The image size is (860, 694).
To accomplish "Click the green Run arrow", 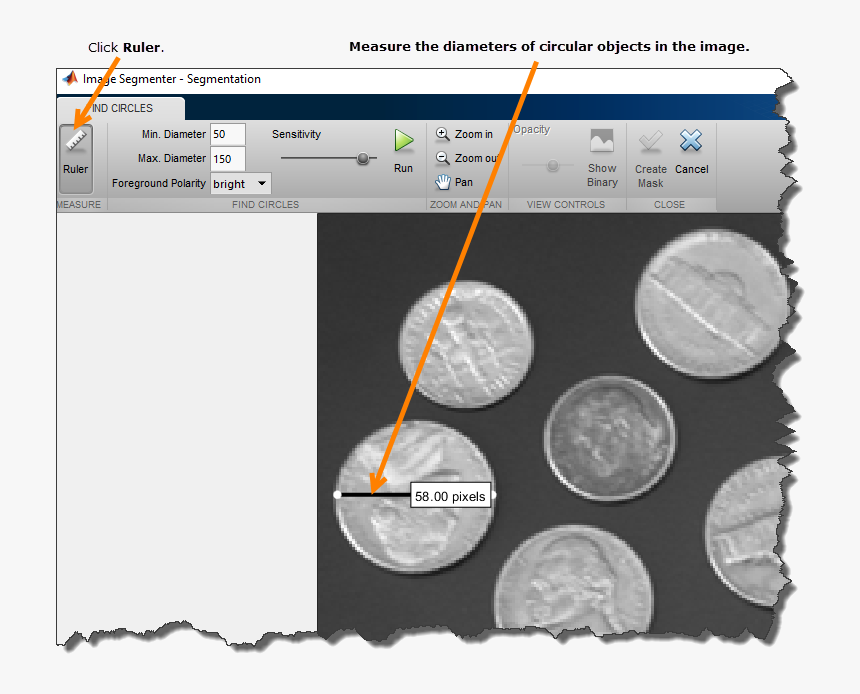I will point(404,141).
